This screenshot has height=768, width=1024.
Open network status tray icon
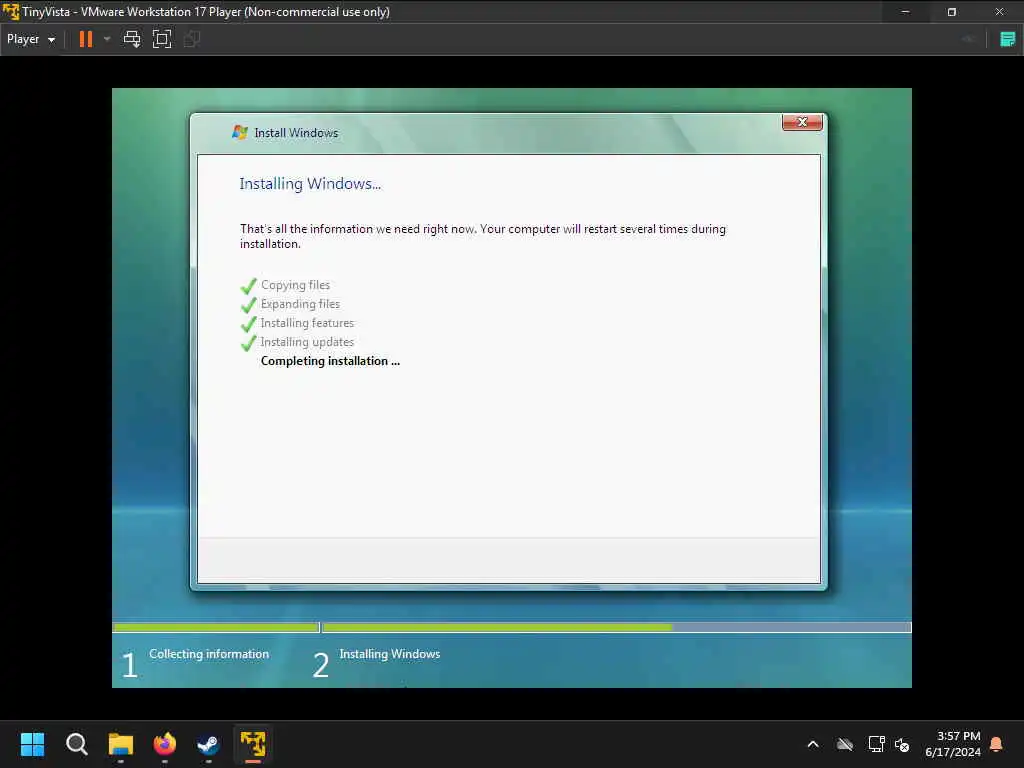[x=876, y=744]
